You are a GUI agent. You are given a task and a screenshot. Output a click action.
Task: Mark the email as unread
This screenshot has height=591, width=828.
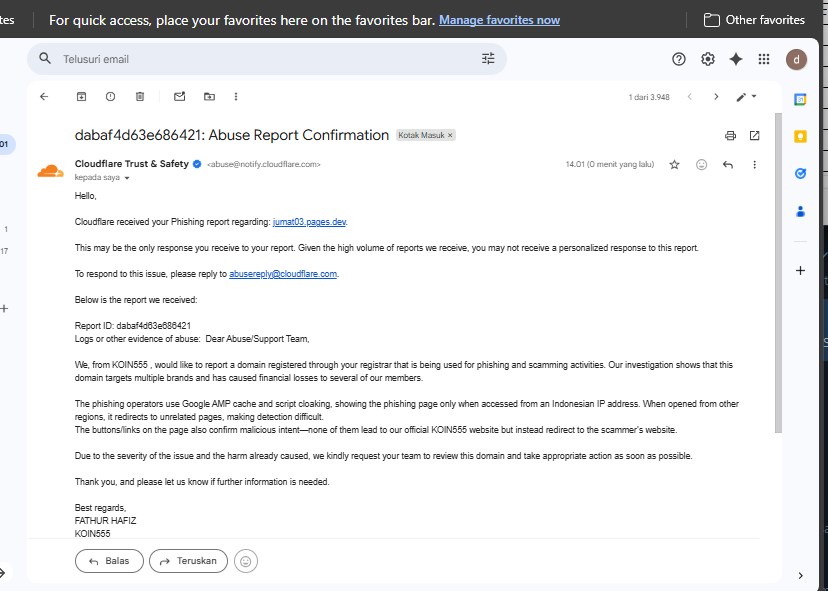click(180, 97)
